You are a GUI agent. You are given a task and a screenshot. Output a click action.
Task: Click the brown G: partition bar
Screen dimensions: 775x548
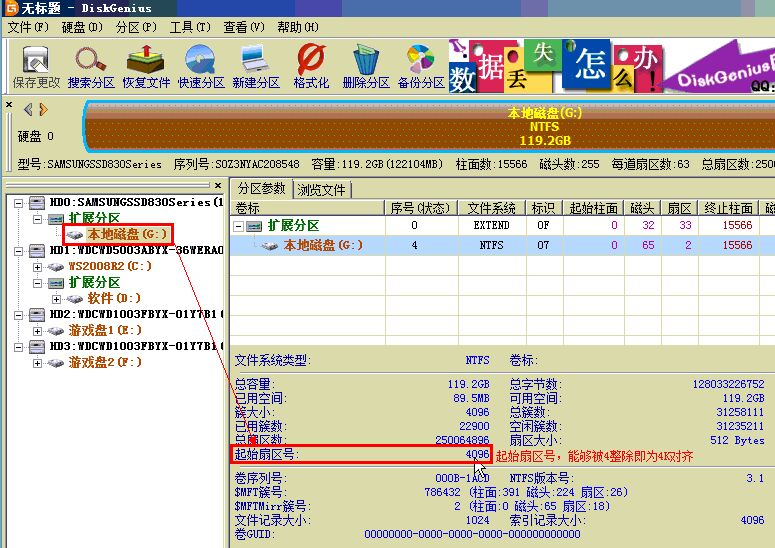pyautogui.click(x=429, y=126)
